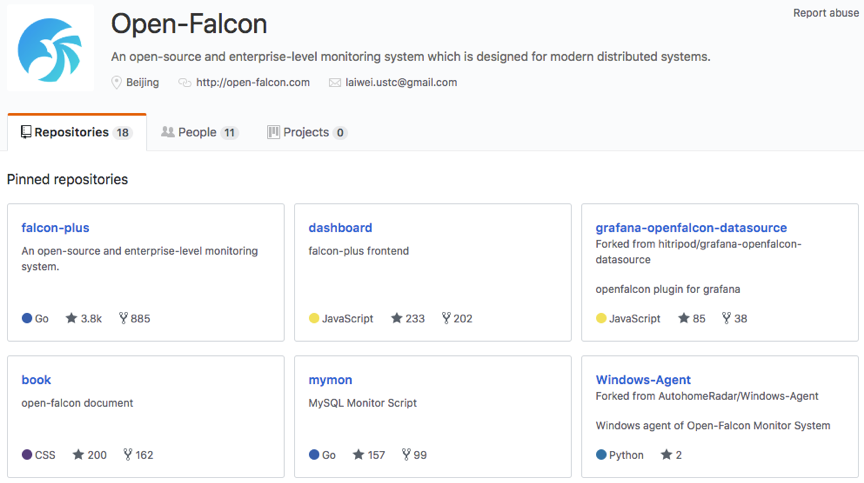Click the JavaScript dot on grafana-openfalcon-datasource
The height and width of the screenshot is (483, 864).
click(x=601, y=318)
